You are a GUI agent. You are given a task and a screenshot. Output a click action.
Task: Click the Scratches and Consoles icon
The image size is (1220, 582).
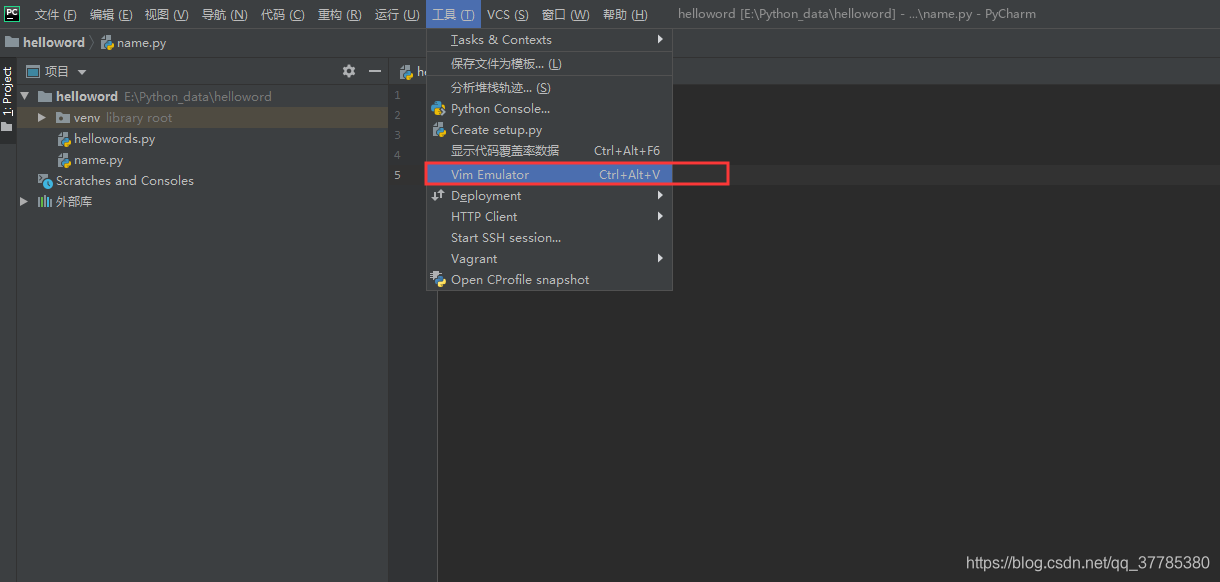[x=45, y=181]
